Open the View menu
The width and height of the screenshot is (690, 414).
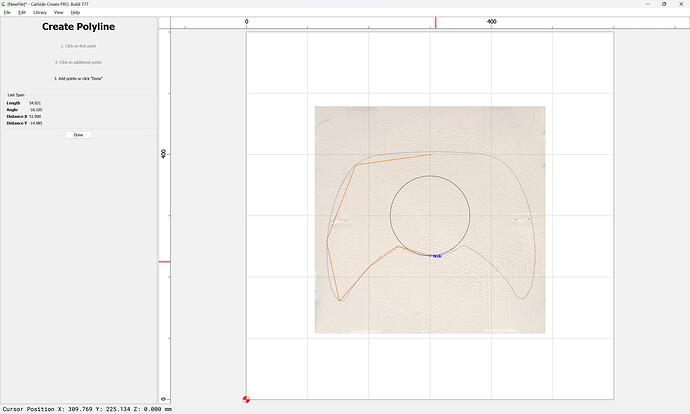(x=59, y=12)
